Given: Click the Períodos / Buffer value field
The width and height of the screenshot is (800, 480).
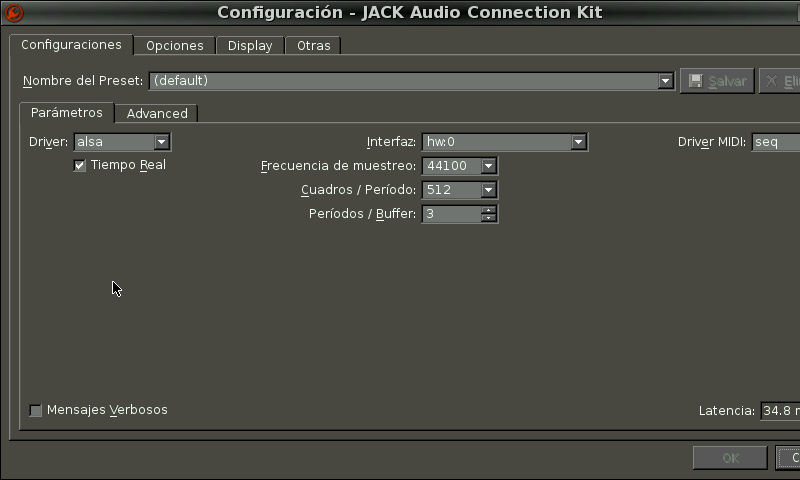Looking at the screenshot, I should click(x=452, y=214).
